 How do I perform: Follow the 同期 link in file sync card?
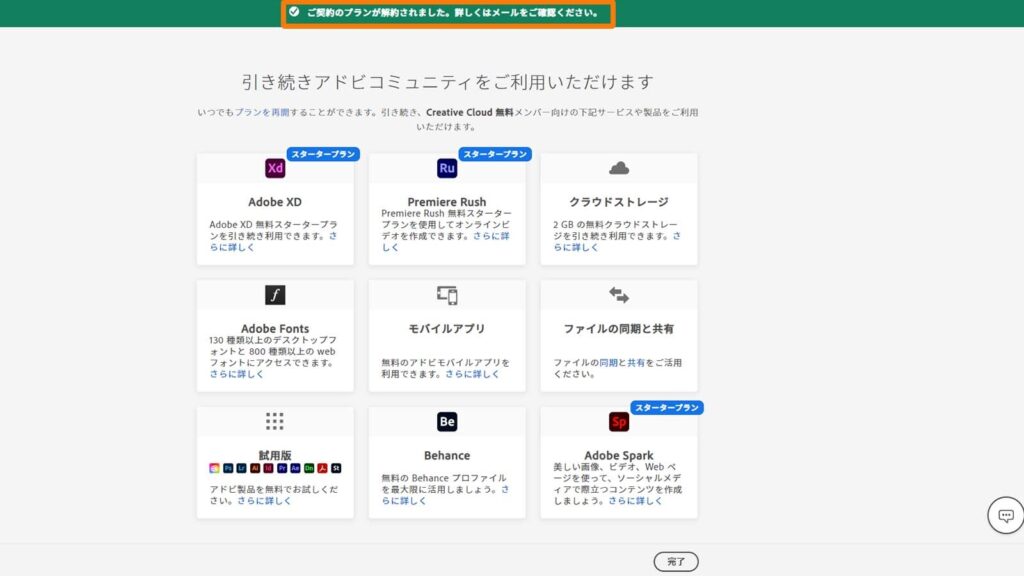click(608, 362)
